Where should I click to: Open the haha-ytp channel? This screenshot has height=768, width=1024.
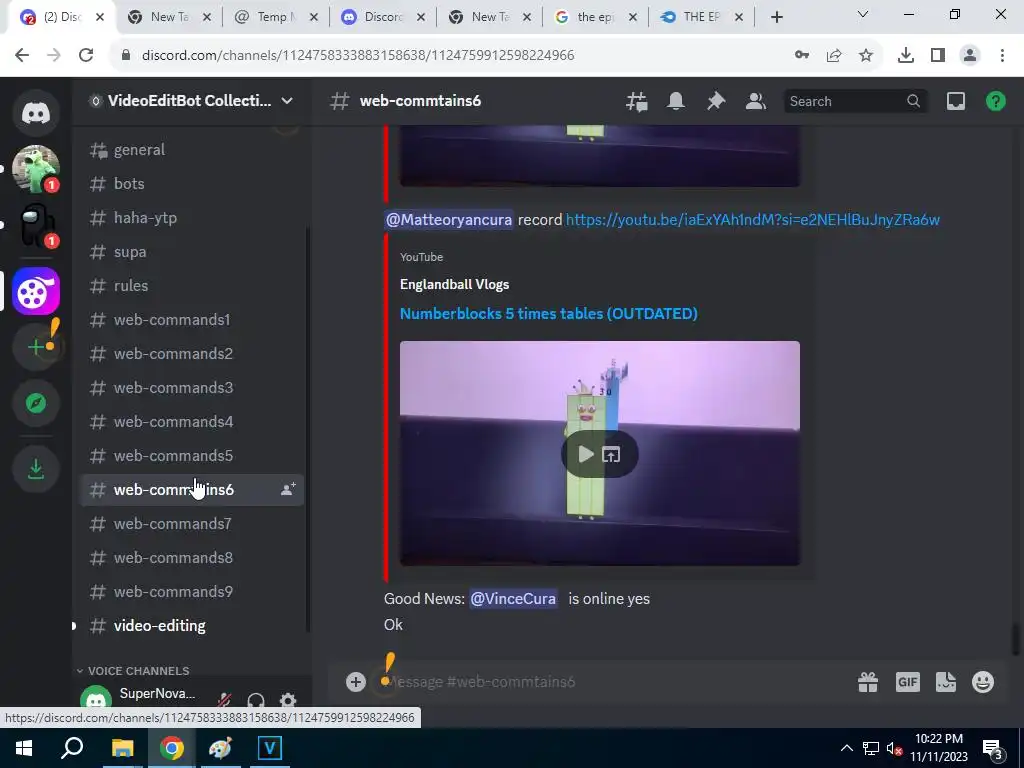[x=192, y=217]
